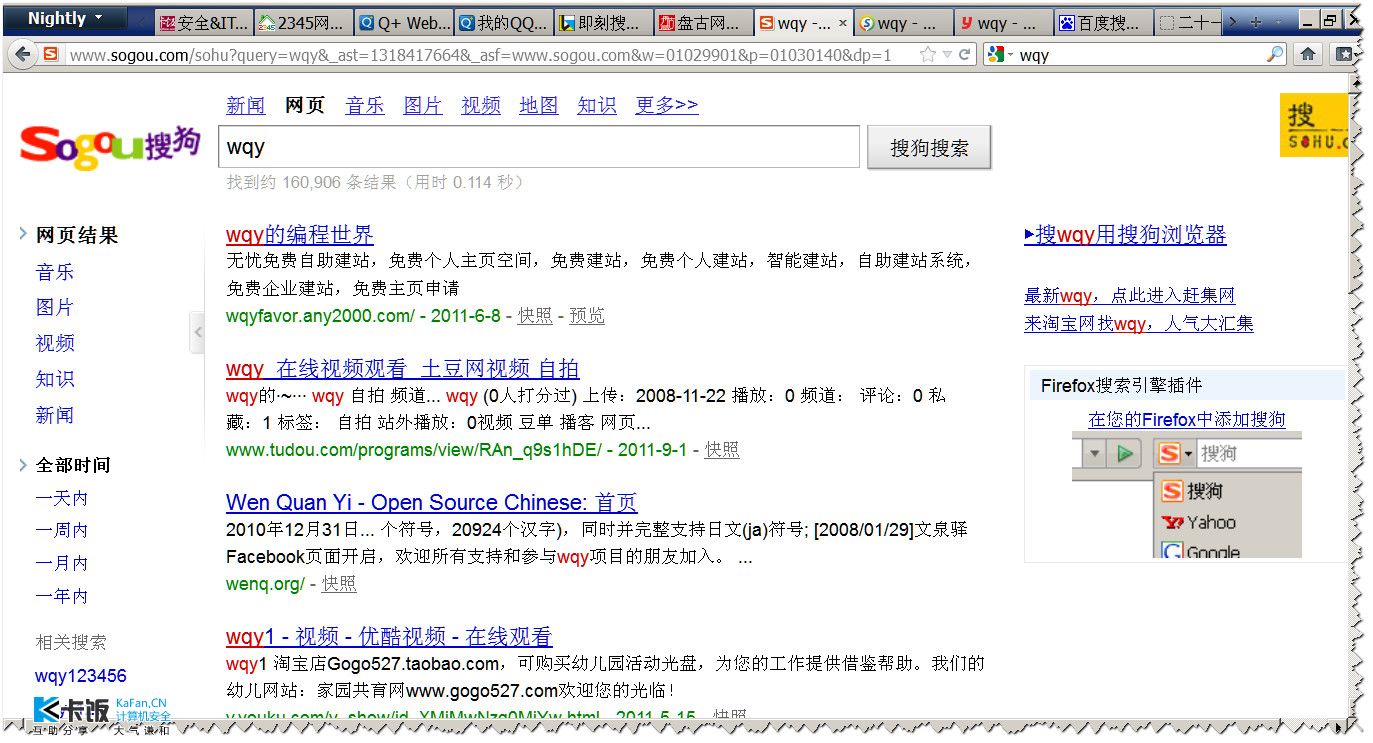Screen dimensions: 1373x743
Task: Open 搜wqy用搜狗浏览器 link
Action: 1125,235
